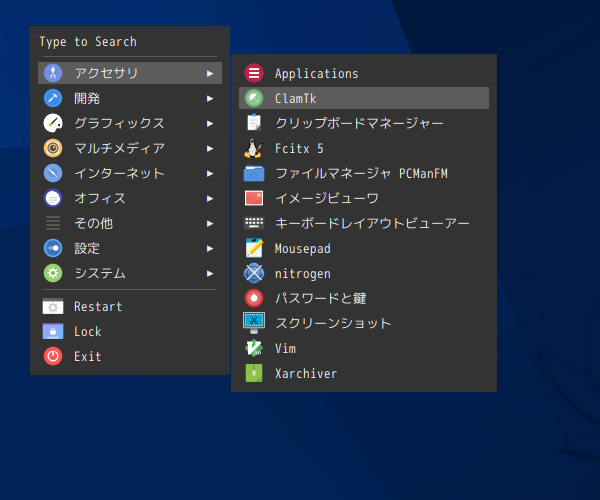Click the インターネット globe icon
This screenshot has height=500, width=600.
pyautogui.click(x=53, y=173)
